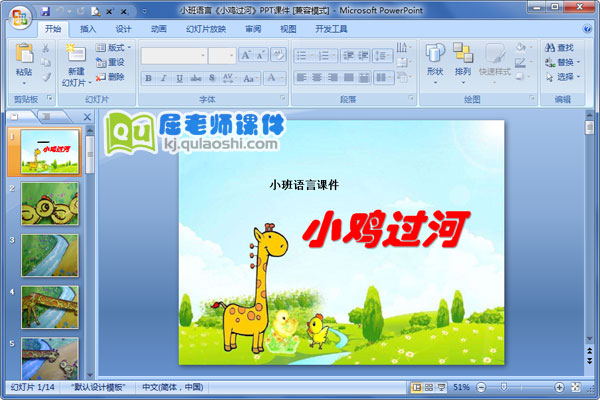Open the Developer ribbon tab
The image size is (600, 400).
point(331,29)
